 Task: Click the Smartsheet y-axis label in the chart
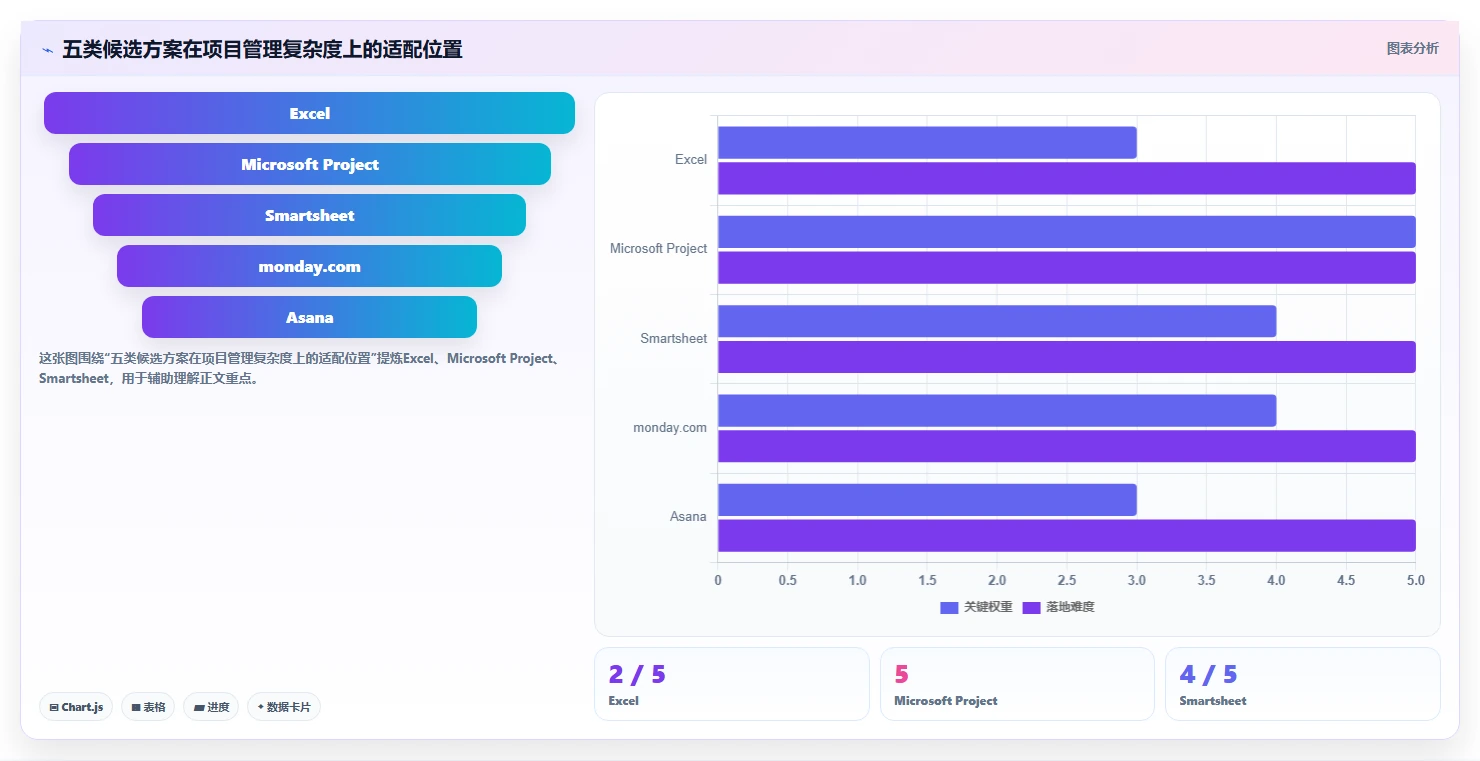(x=674, y=339)
